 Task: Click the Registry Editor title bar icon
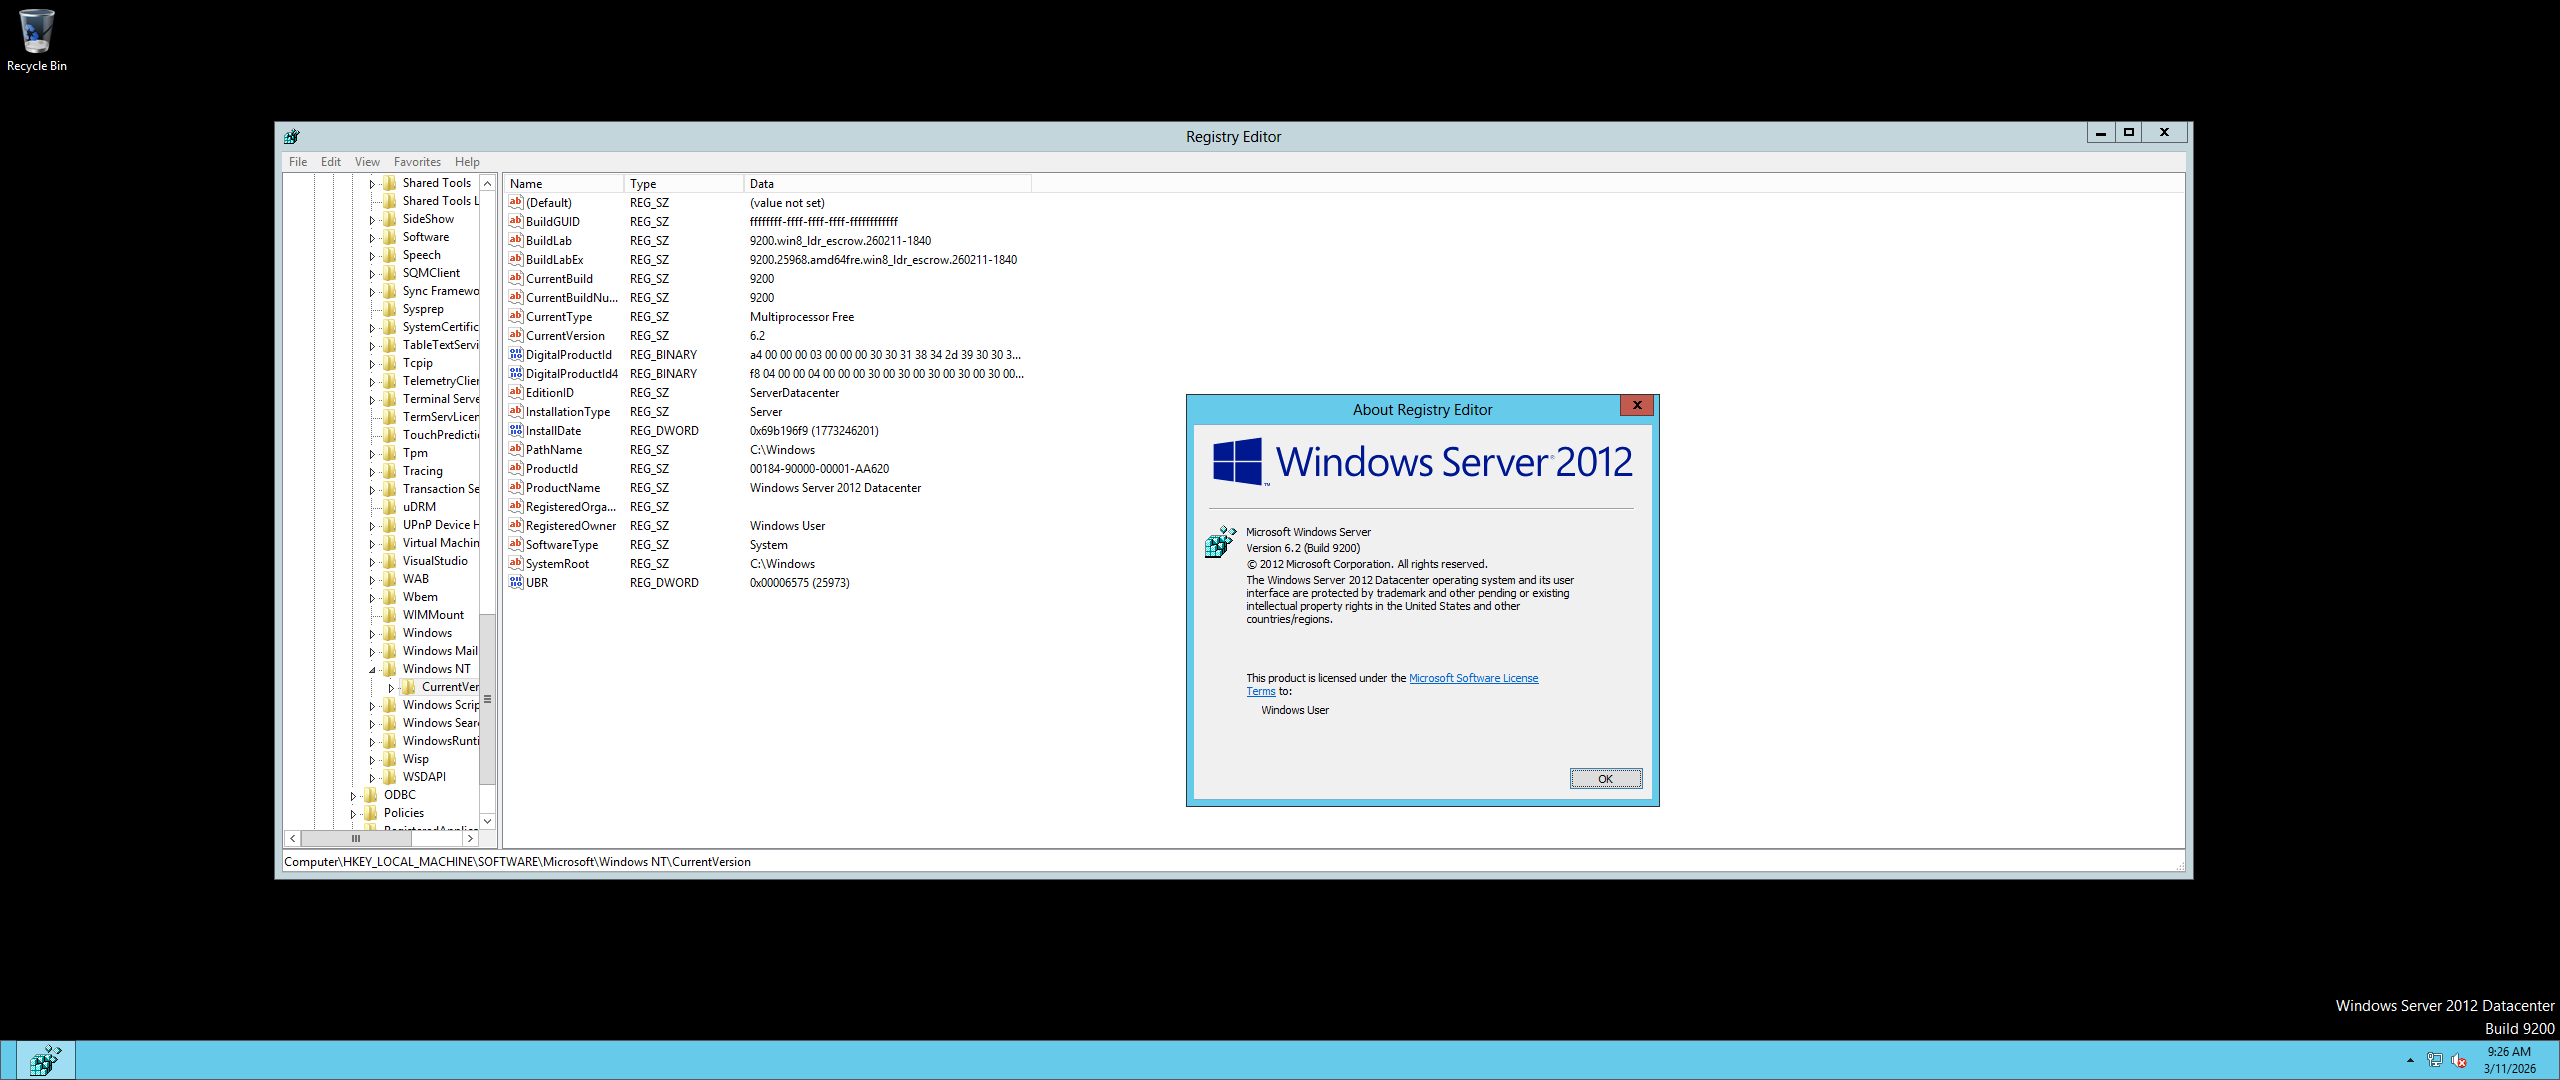[292, 137]
